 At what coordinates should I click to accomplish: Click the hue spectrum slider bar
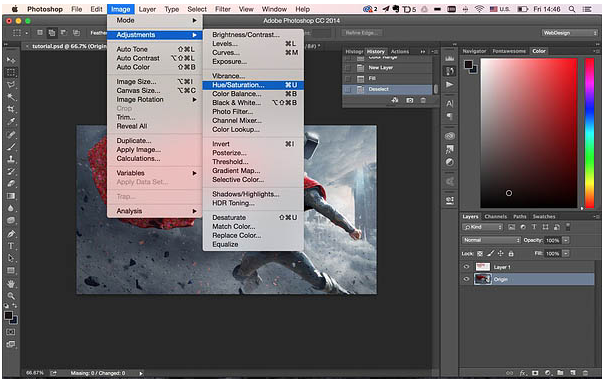(590, 133)
